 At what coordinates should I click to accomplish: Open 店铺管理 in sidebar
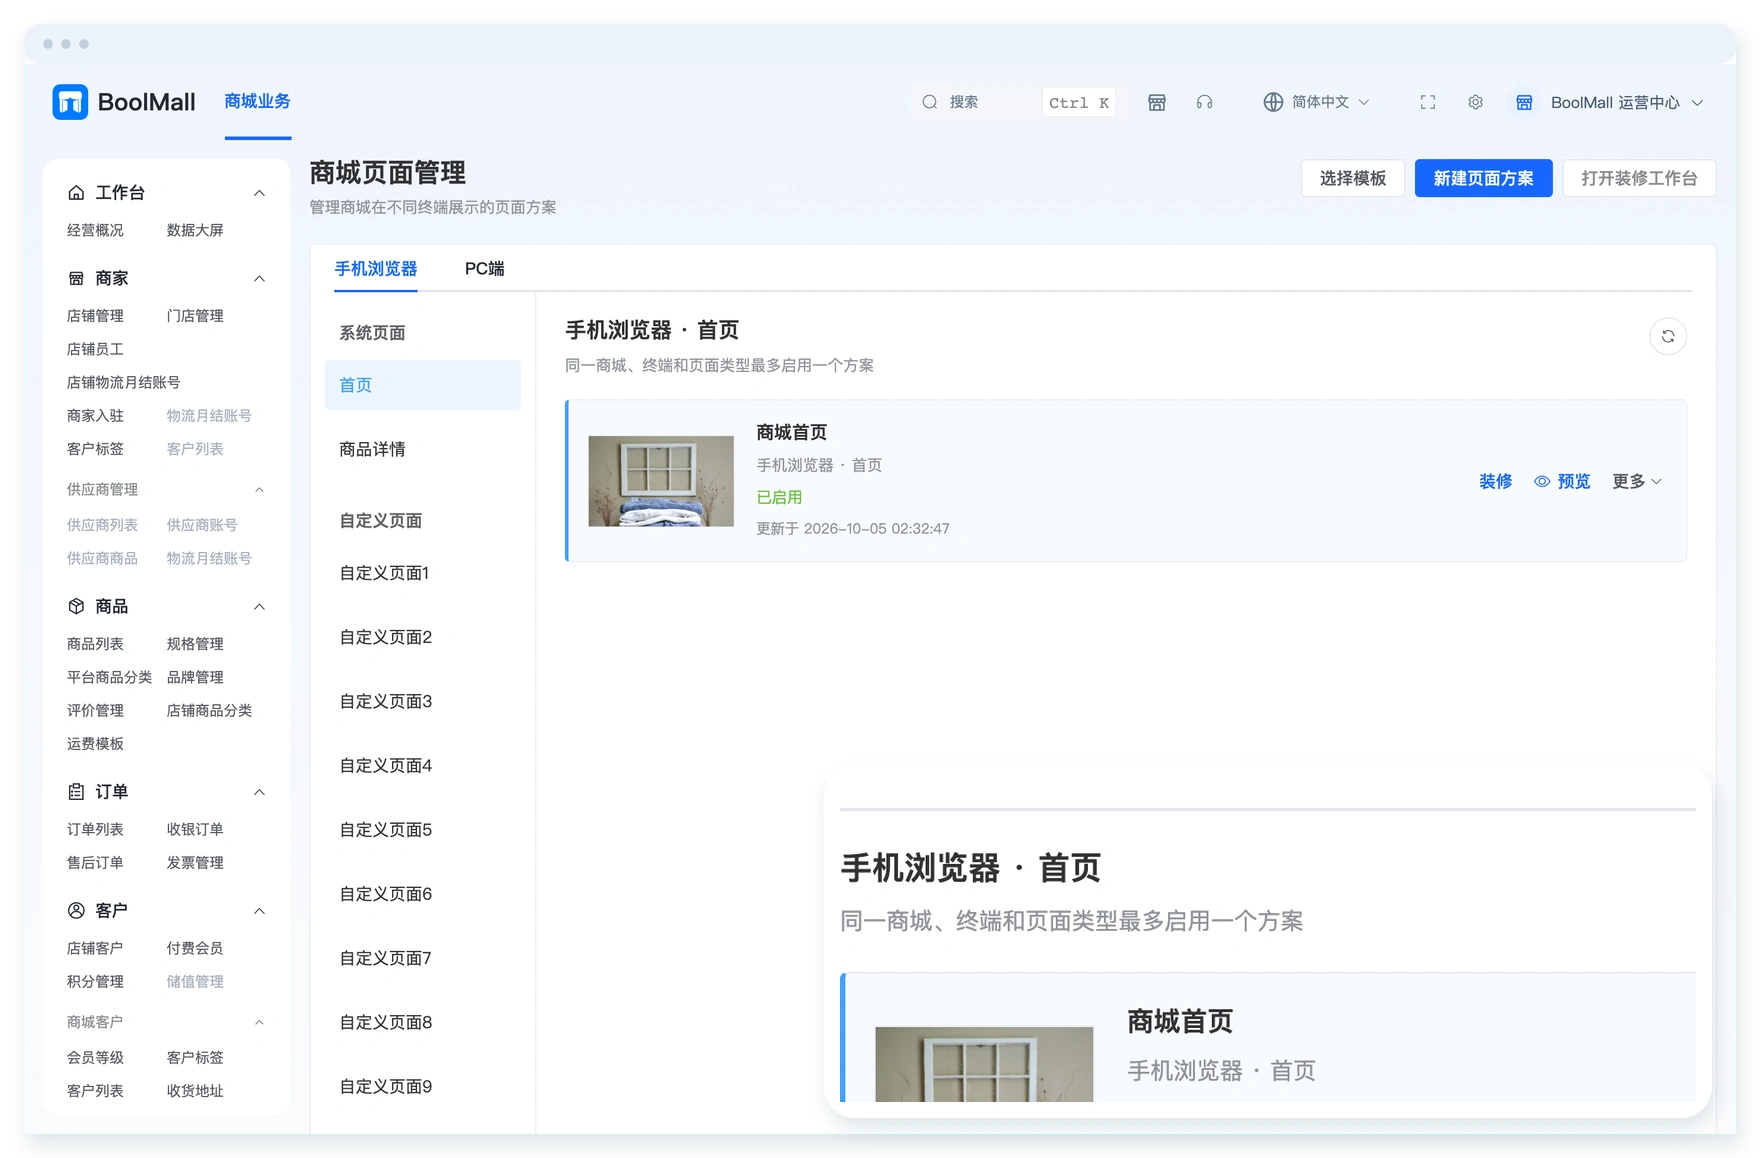tap(95, 316)
